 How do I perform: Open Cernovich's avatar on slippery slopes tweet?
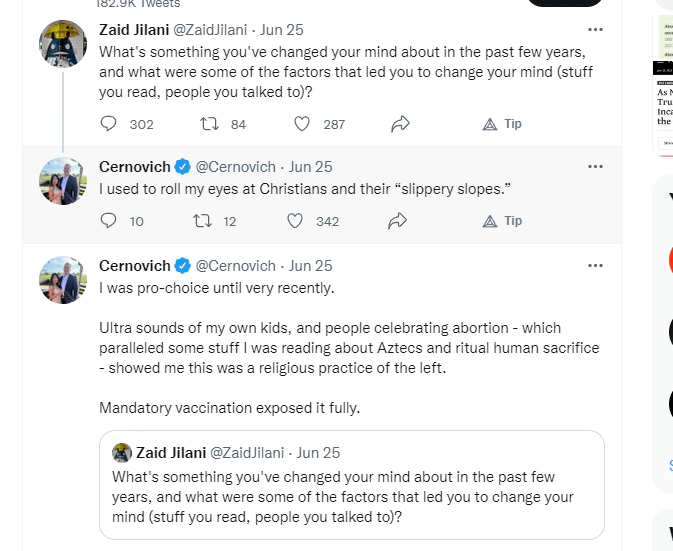click(62, 181)
